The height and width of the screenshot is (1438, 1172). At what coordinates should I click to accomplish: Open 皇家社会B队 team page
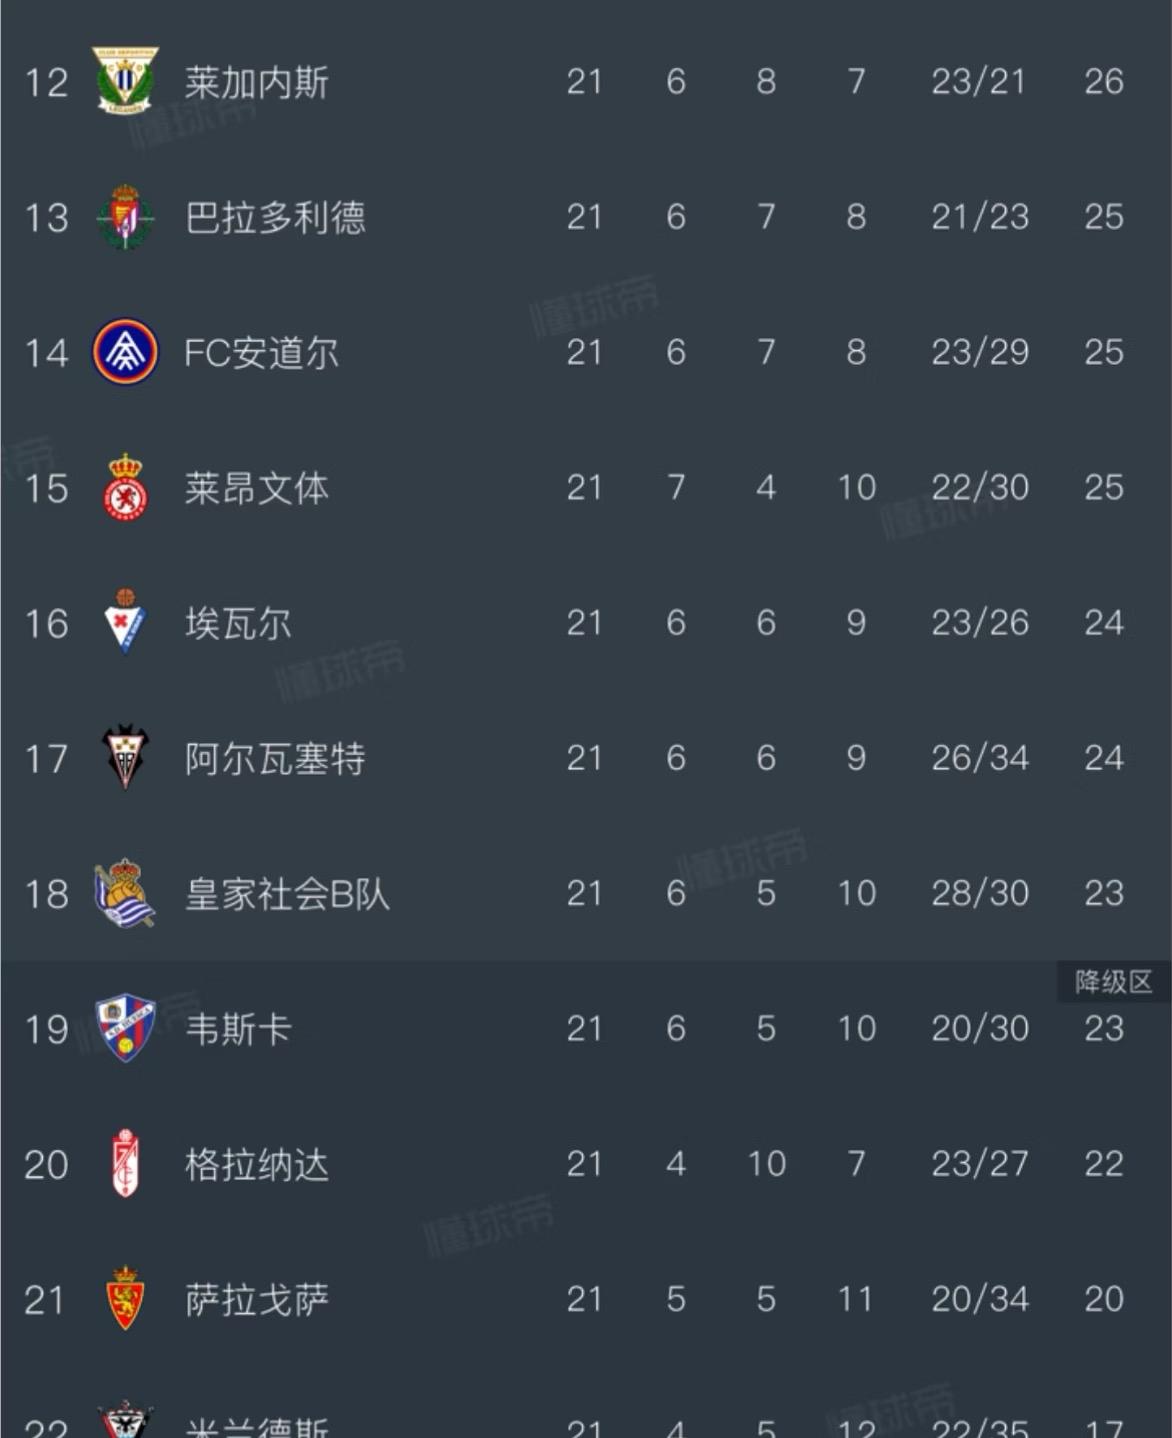(x=287, y=894)
